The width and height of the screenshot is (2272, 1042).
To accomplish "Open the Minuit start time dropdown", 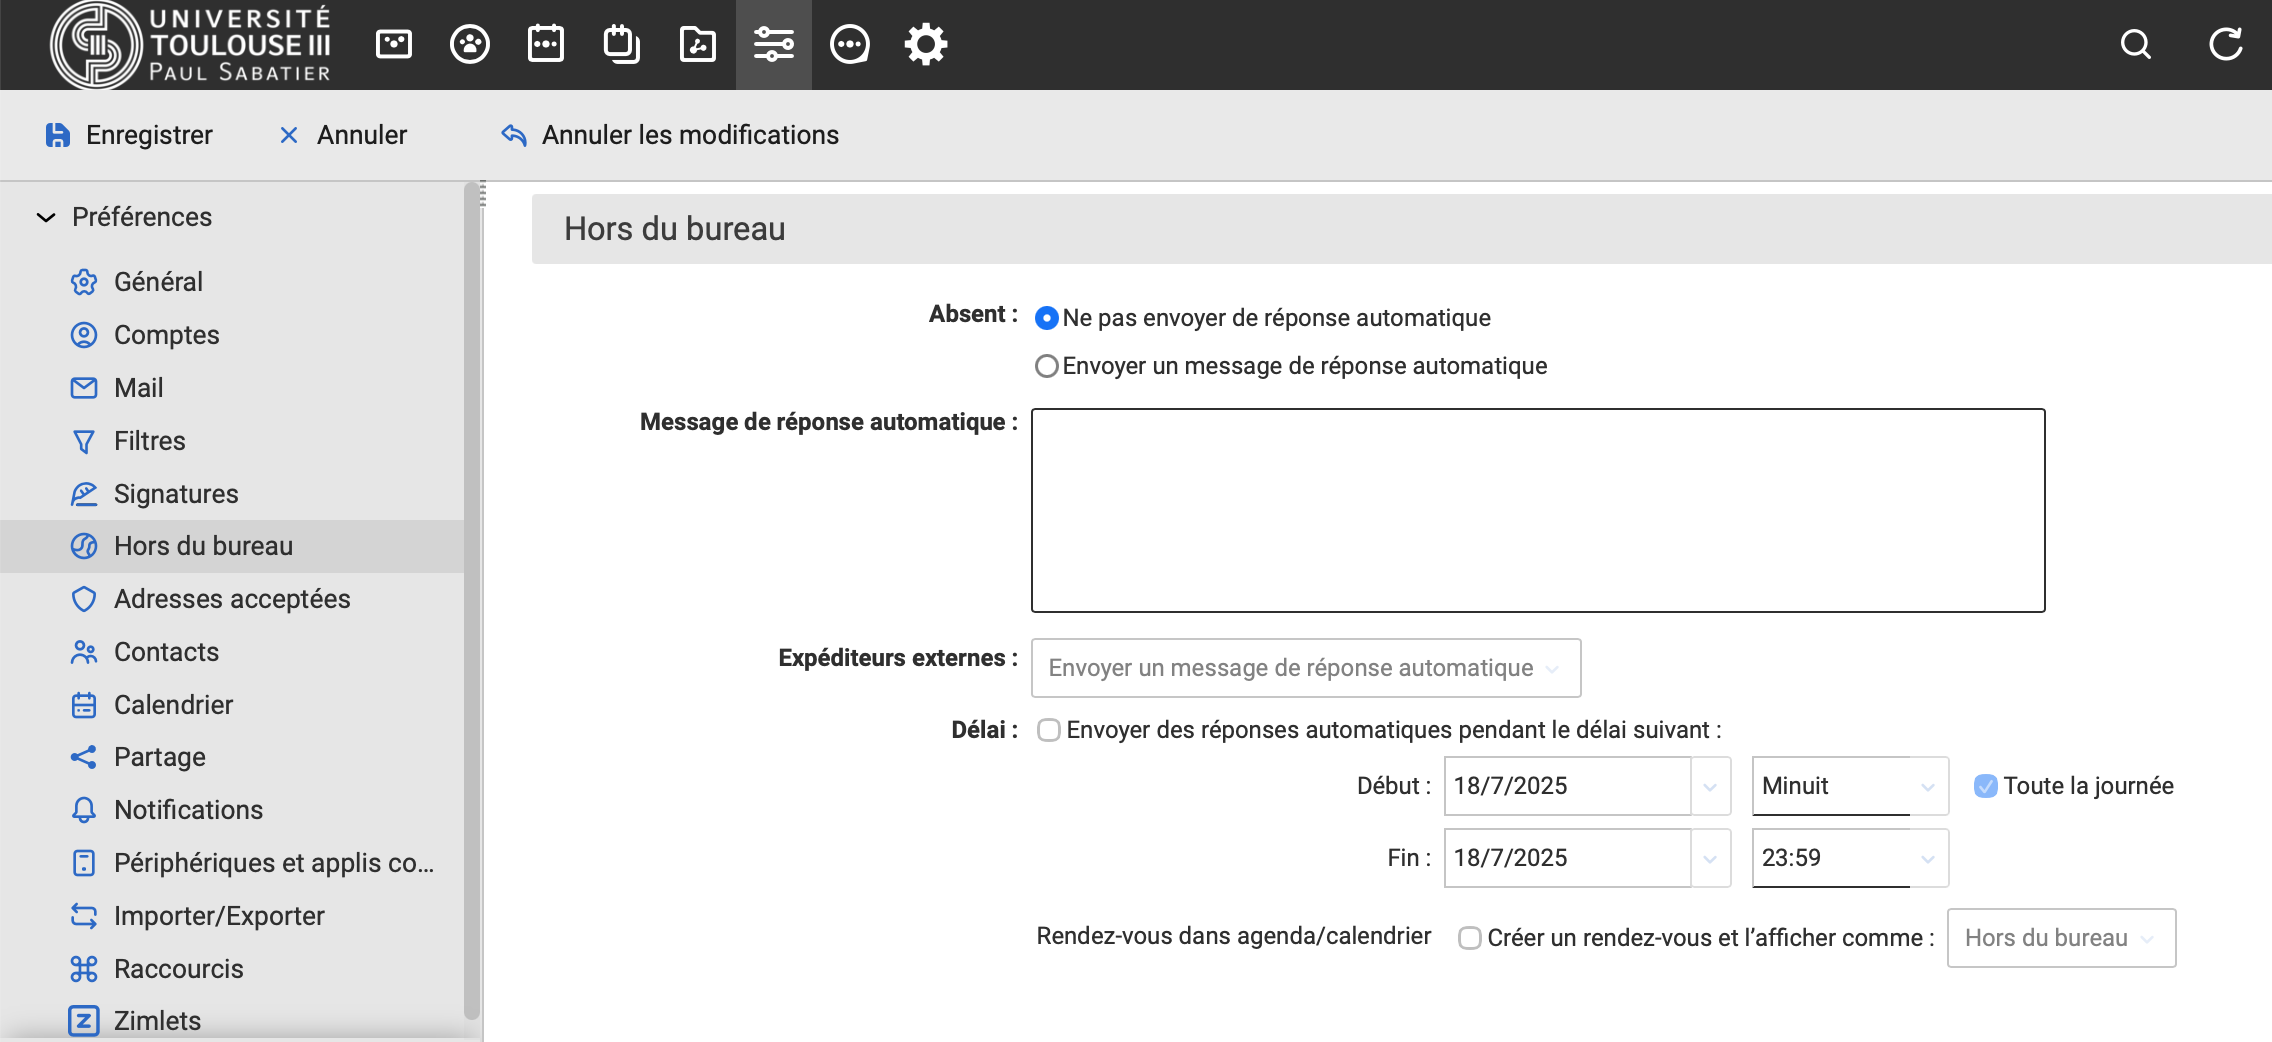I will pos(1850,786).
